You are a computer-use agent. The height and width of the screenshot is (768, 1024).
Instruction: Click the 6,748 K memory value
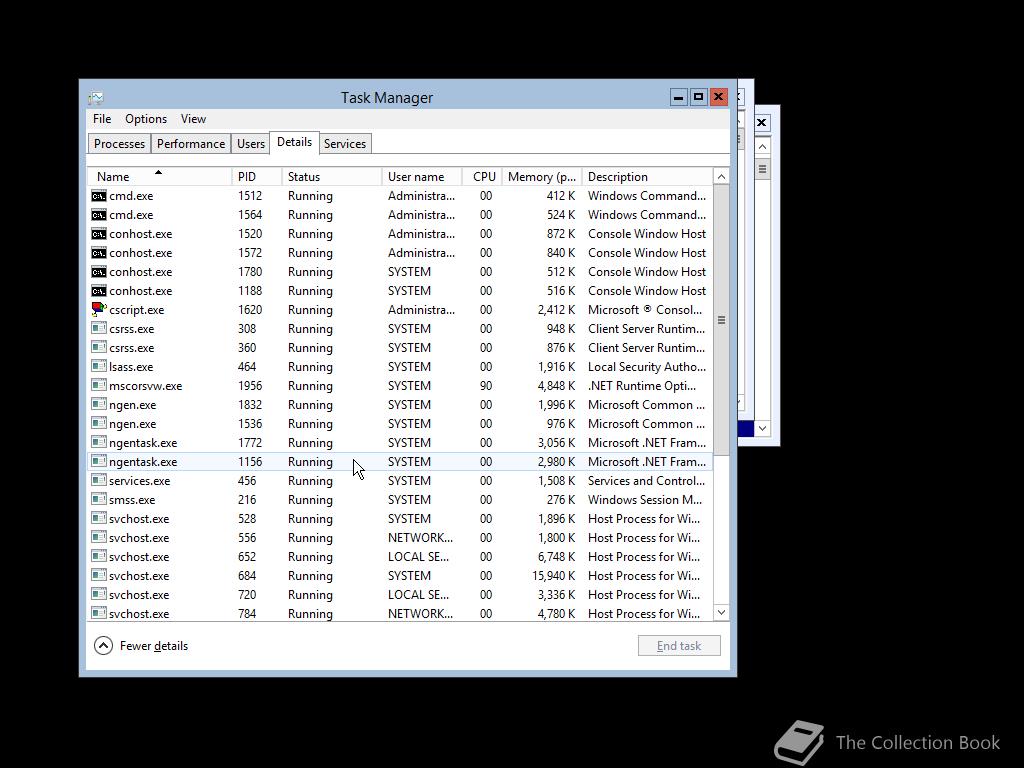556,557
